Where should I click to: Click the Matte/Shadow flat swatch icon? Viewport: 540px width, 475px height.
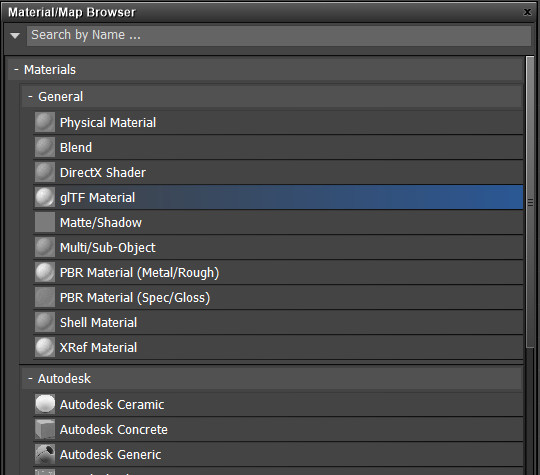(x=45, y=222)
